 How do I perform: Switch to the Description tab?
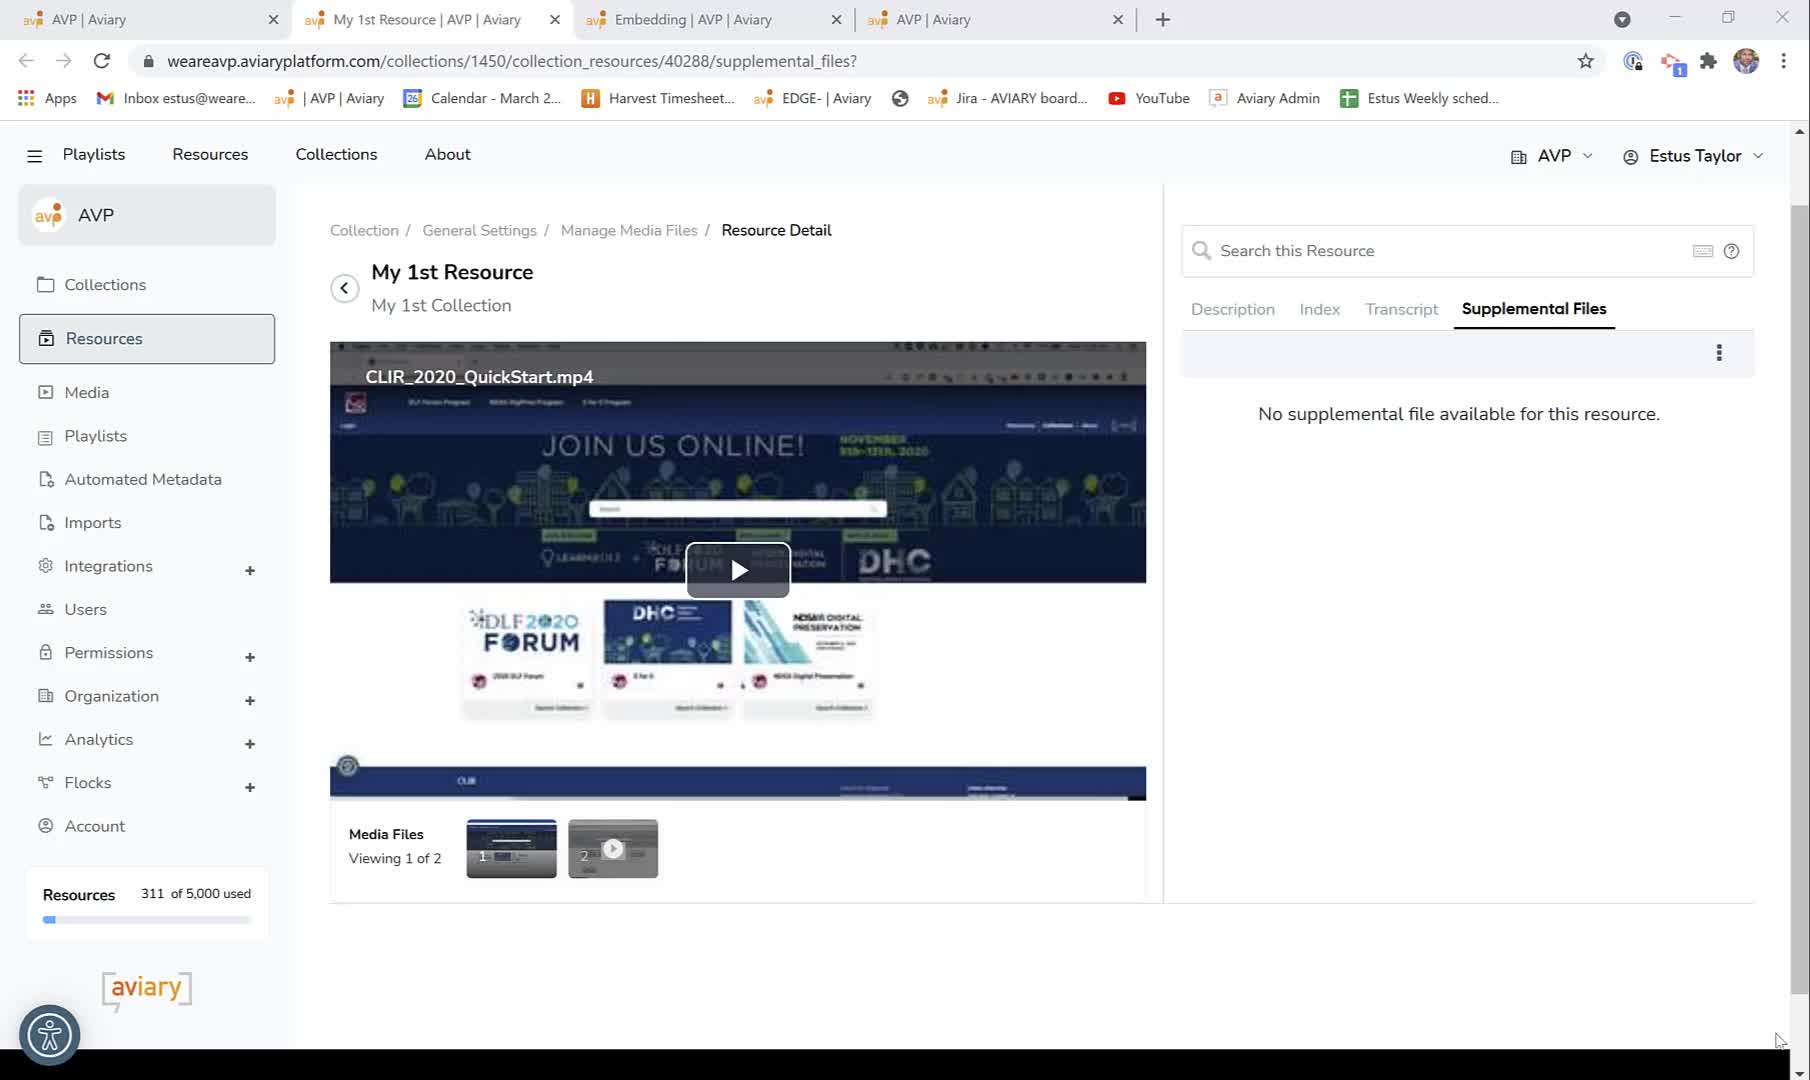[x=1232, y=310]
